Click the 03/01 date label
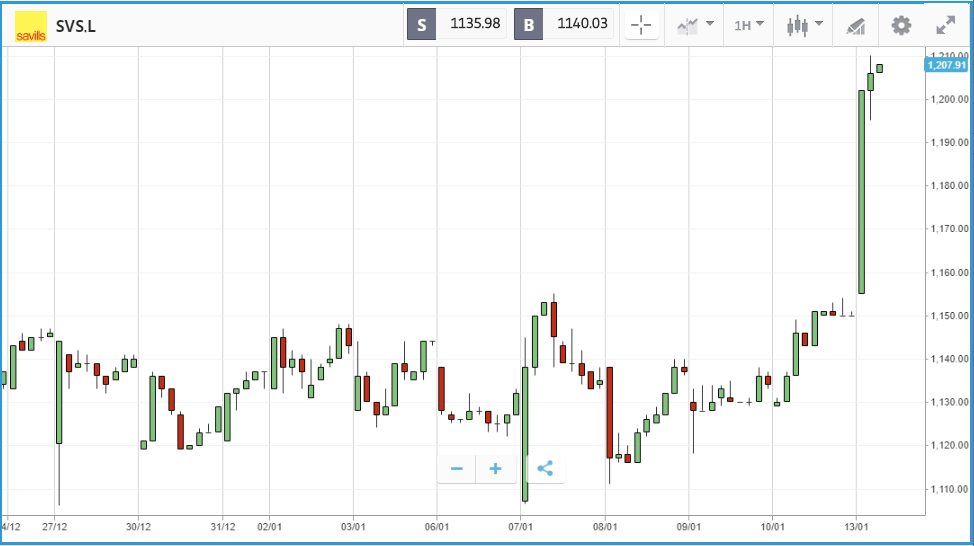The image size is (974, 546). (353, 527)
